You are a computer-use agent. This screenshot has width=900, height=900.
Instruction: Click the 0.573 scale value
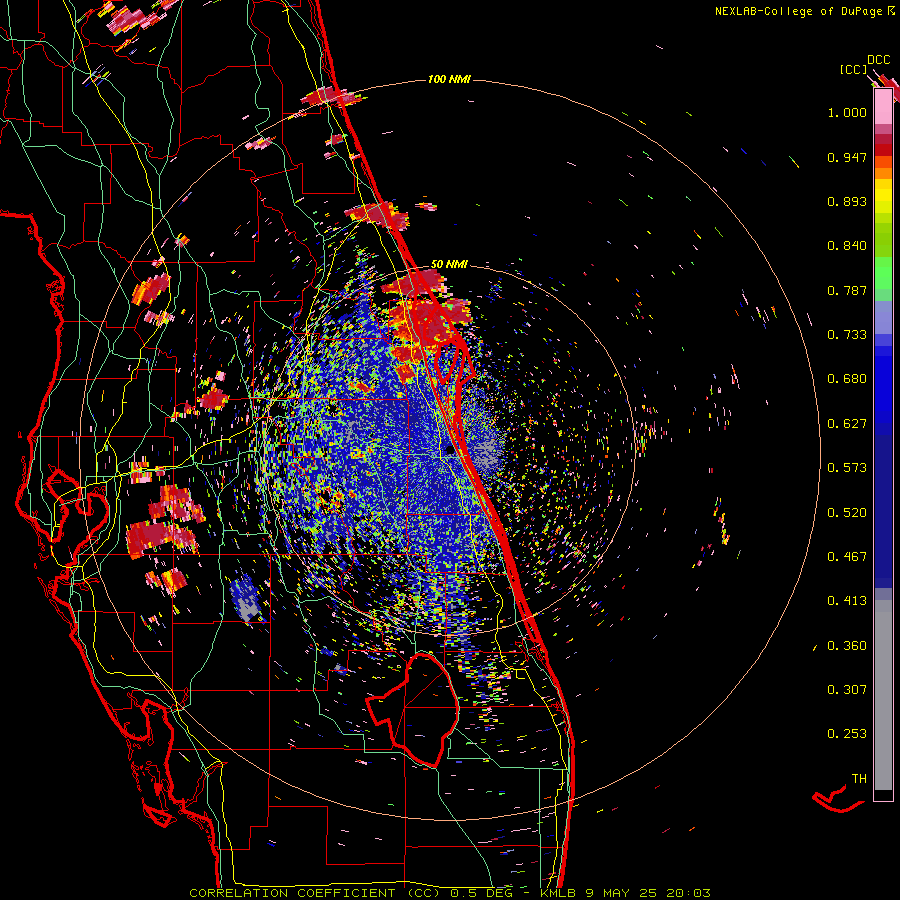click(847, 468)
